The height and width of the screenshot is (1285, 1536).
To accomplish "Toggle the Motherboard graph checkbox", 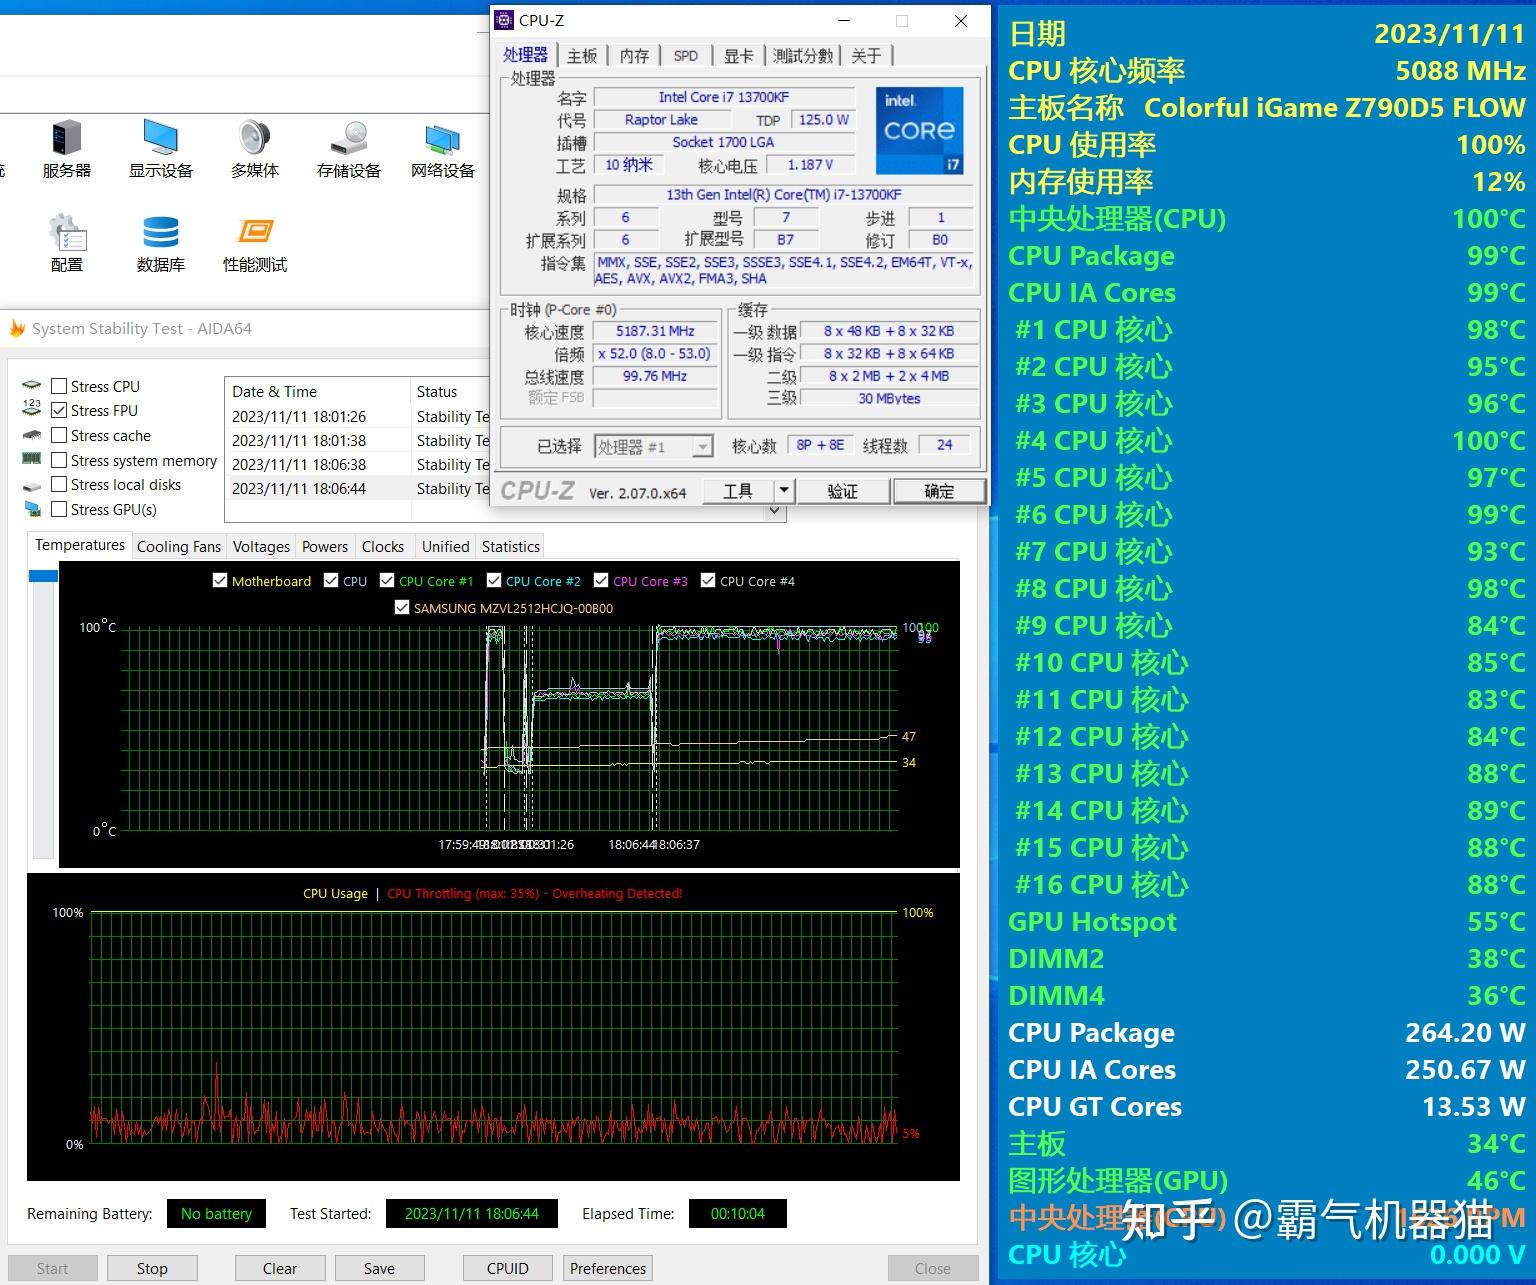I will coord(220,580).
